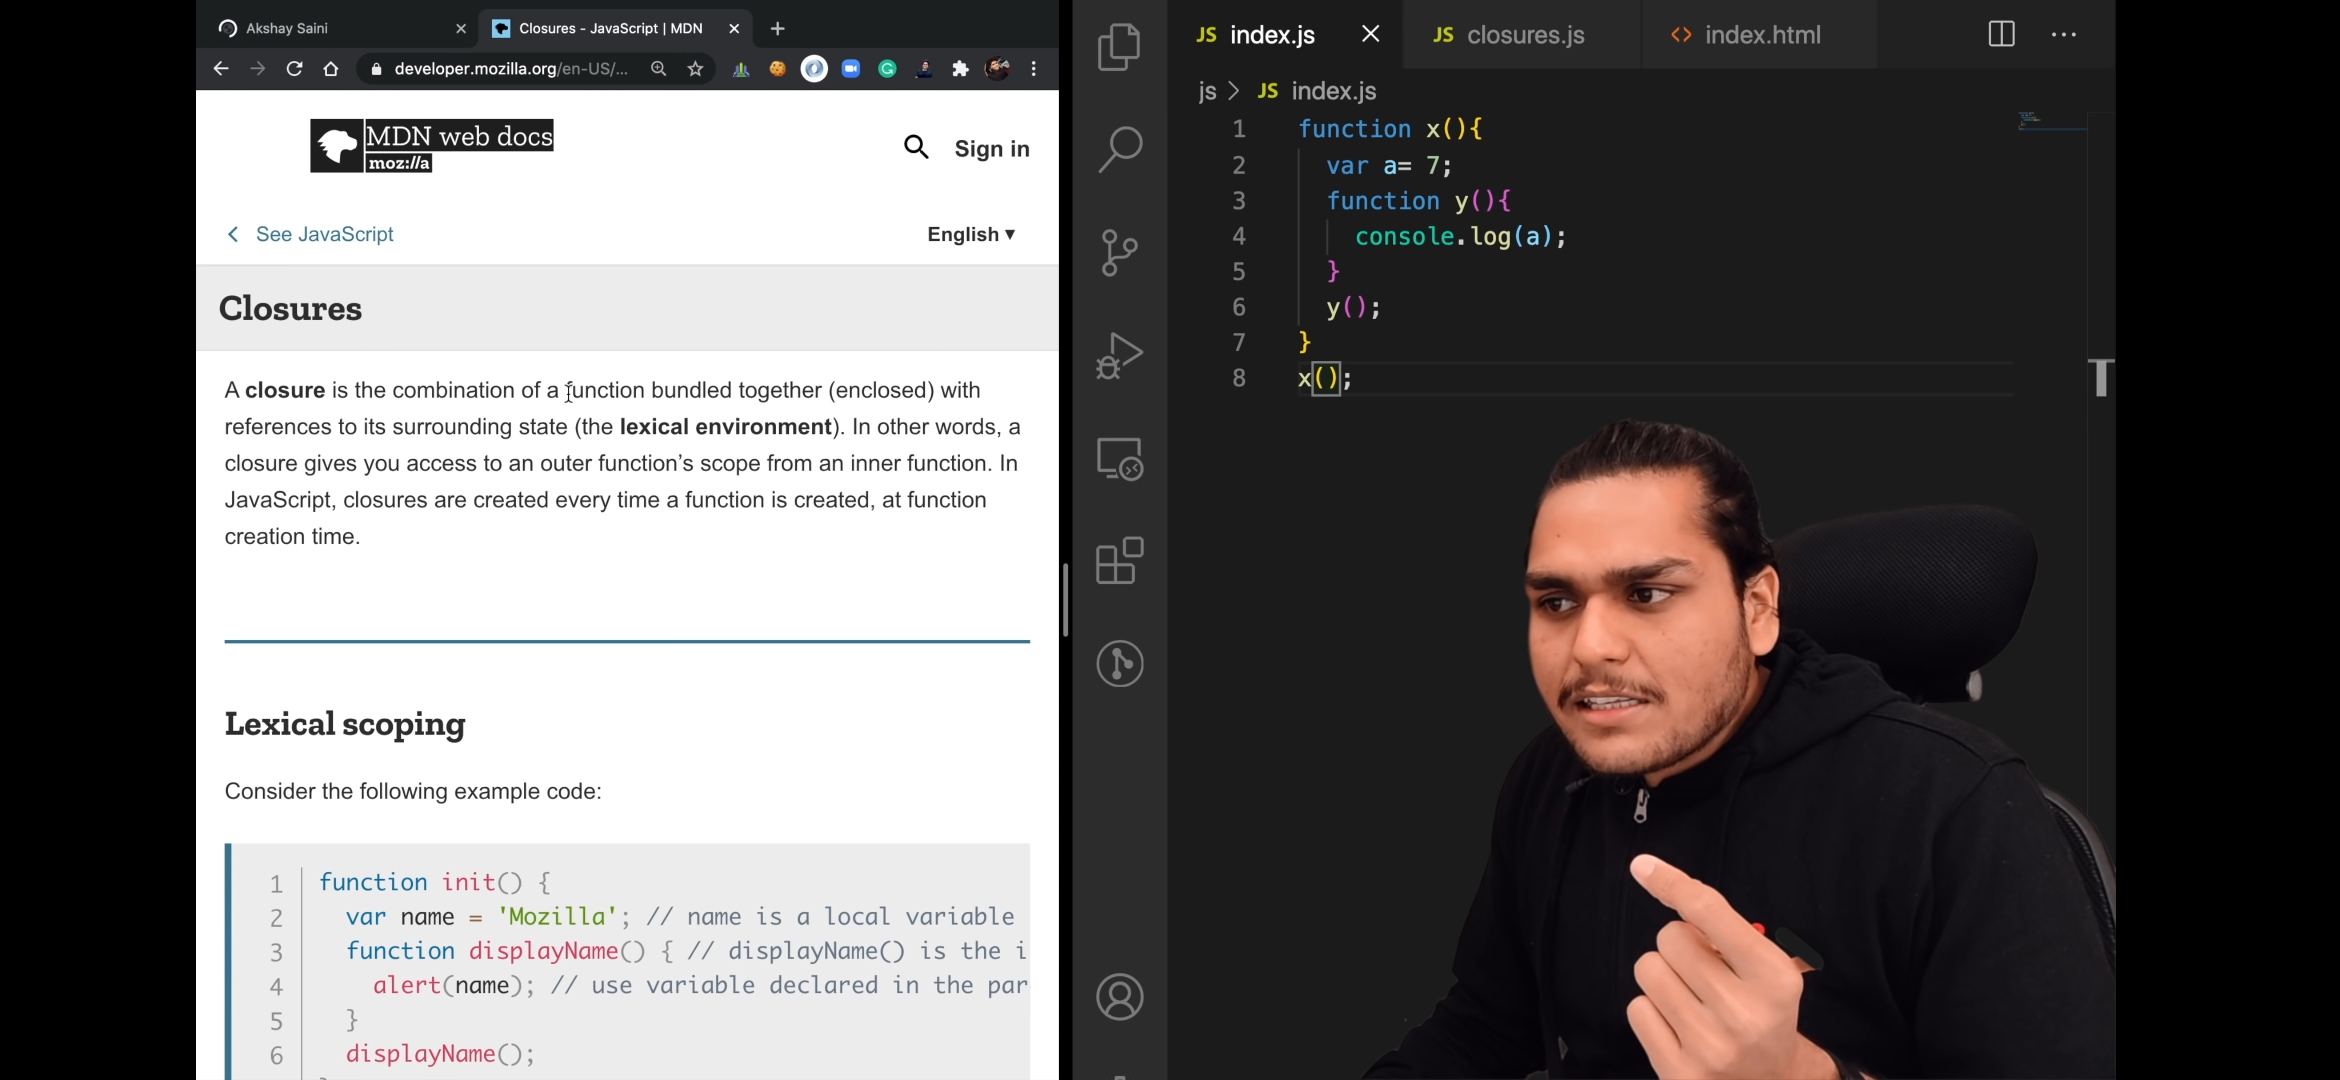Click the MDN search magnifier icon

tap(916, 148)
